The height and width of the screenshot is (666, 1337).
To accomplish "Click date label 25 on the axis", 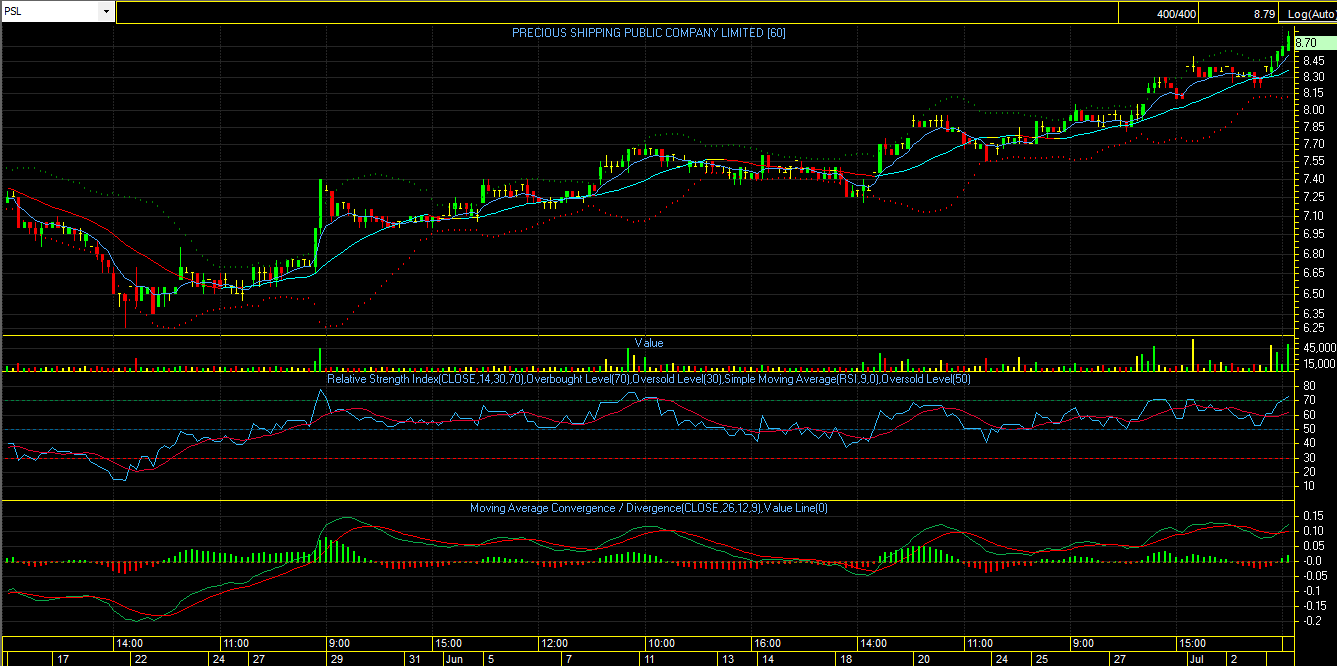I will (x=1041, y=659).
